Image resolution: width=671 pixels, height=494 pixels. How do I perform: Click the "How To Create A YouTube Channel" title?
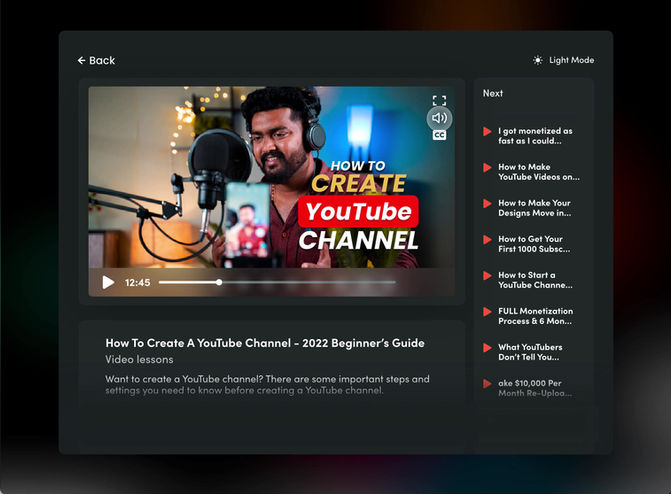point(265,343)
